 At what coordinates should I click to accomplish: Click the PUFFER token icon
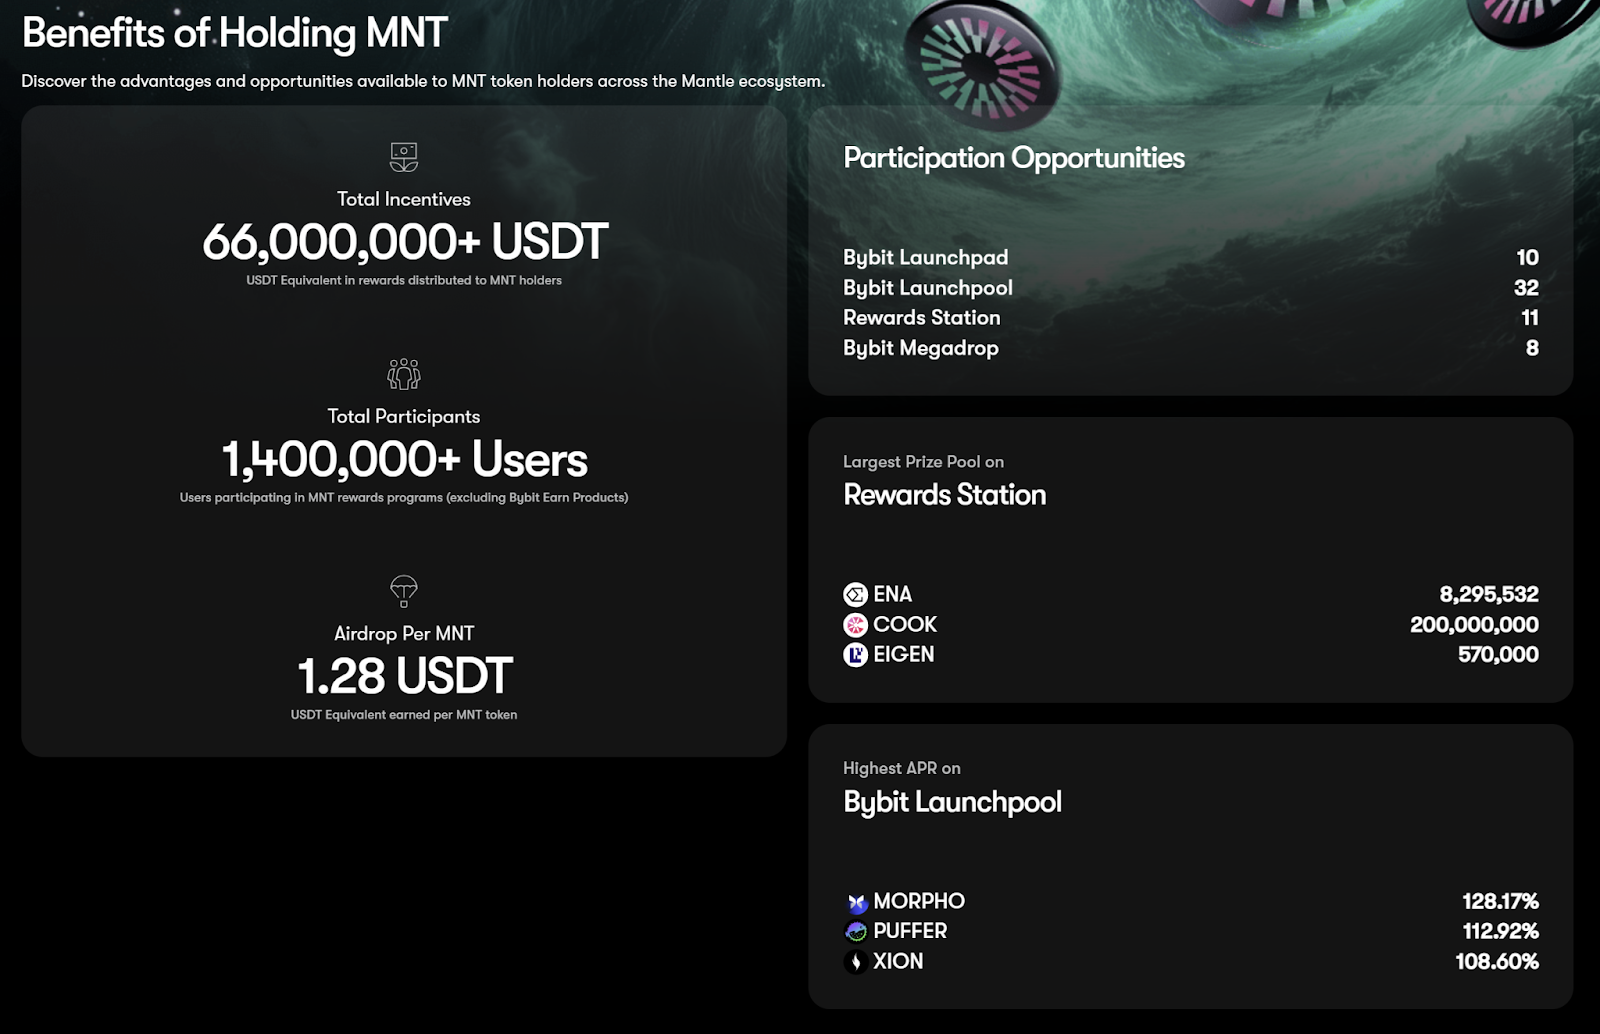click(856, 932)
